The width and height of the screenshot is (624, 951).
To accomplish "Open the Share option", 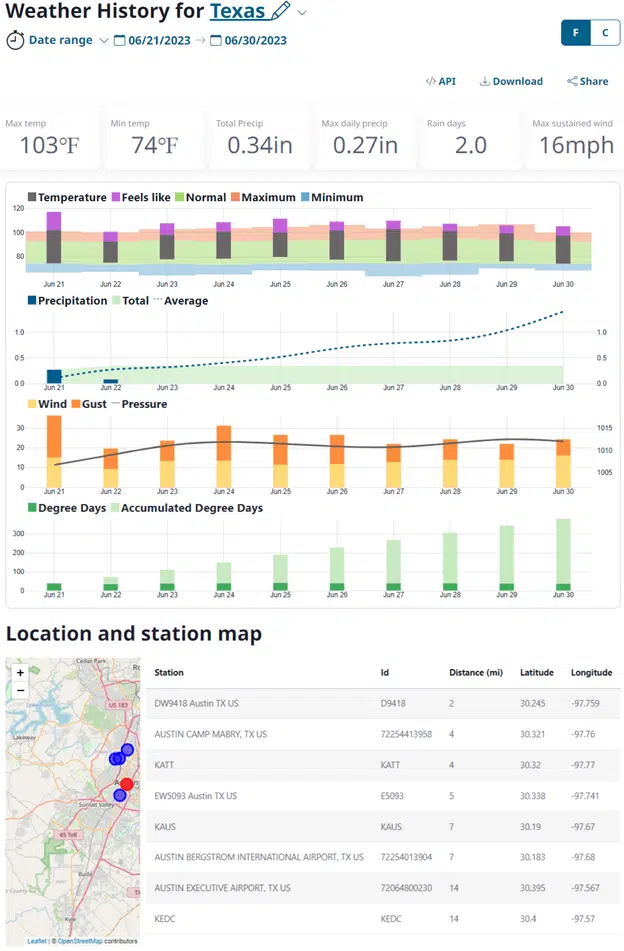I will [587, 81].
